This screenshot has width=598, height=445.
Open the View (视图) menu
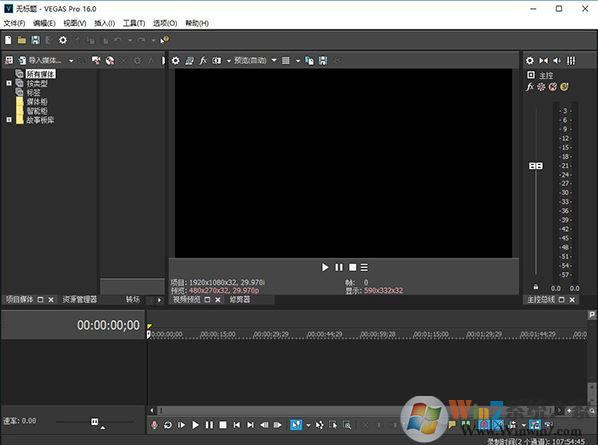coord(75,23)
